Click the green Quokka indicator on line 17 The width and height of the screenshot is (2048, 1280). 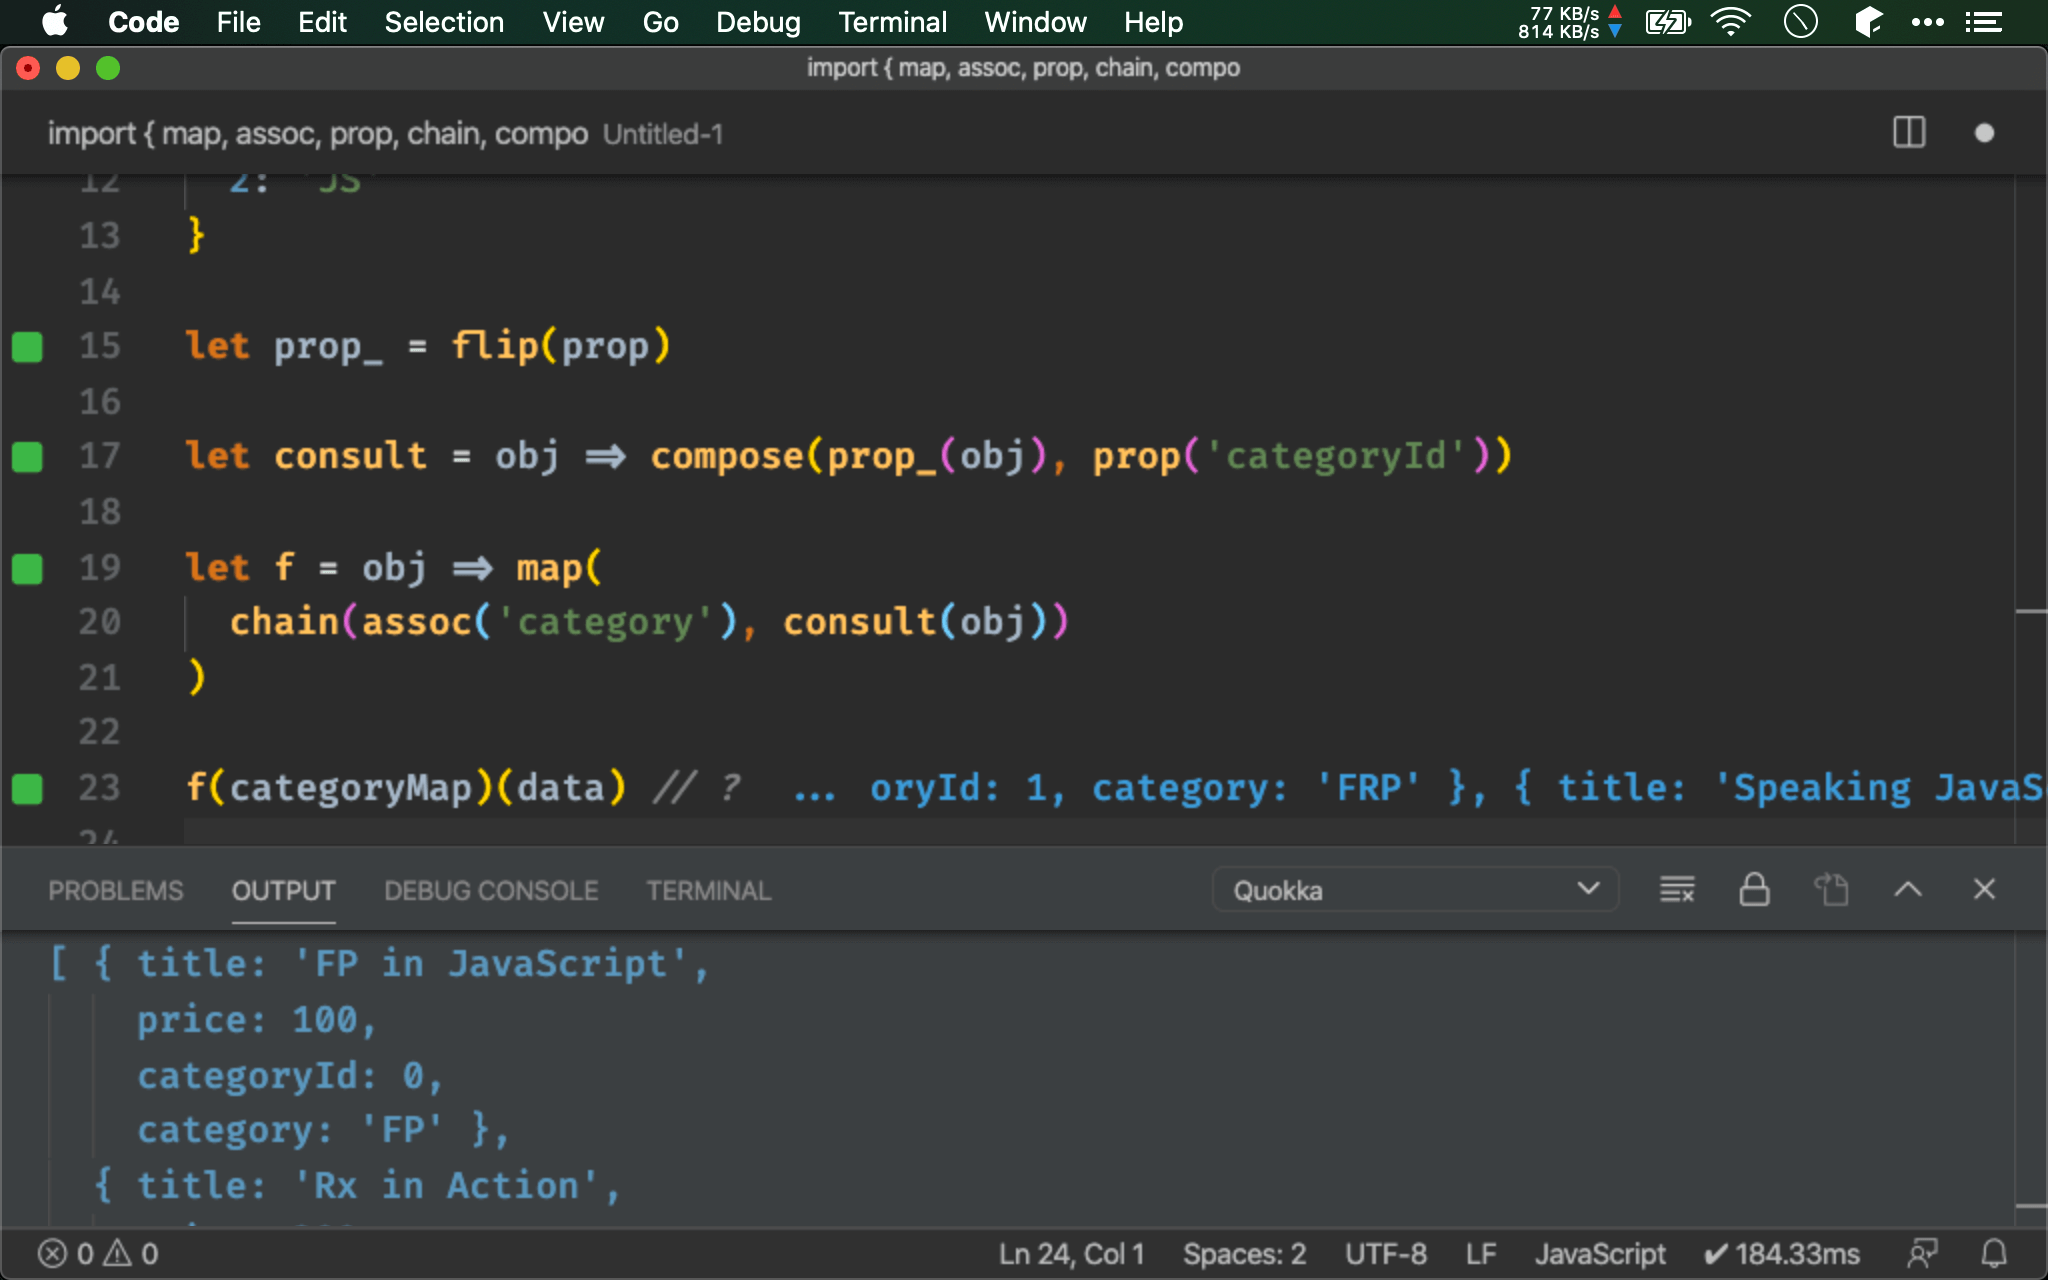click(x=27, y=457)
